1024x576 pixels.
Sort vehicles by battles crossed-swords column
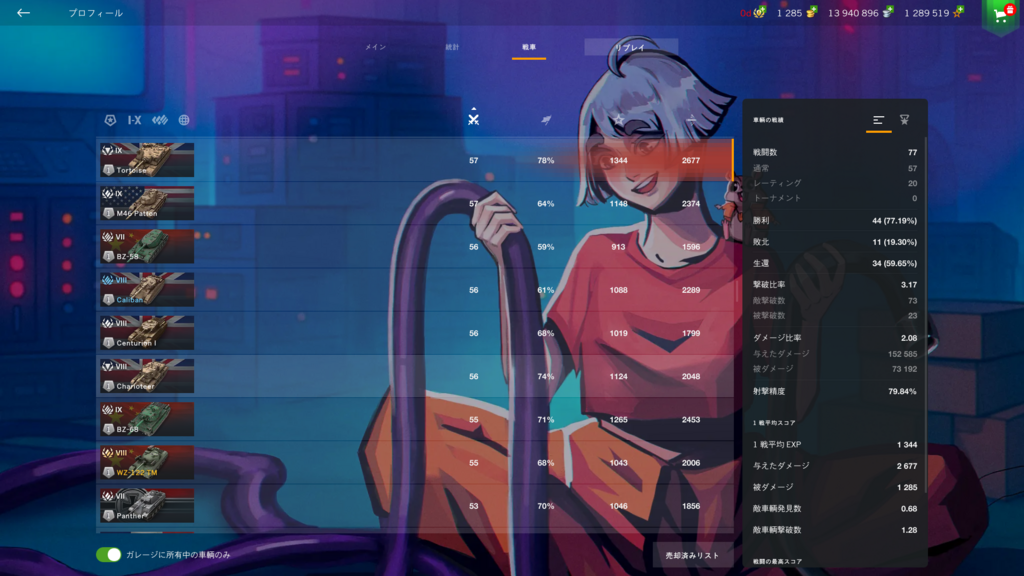point(474,118)
